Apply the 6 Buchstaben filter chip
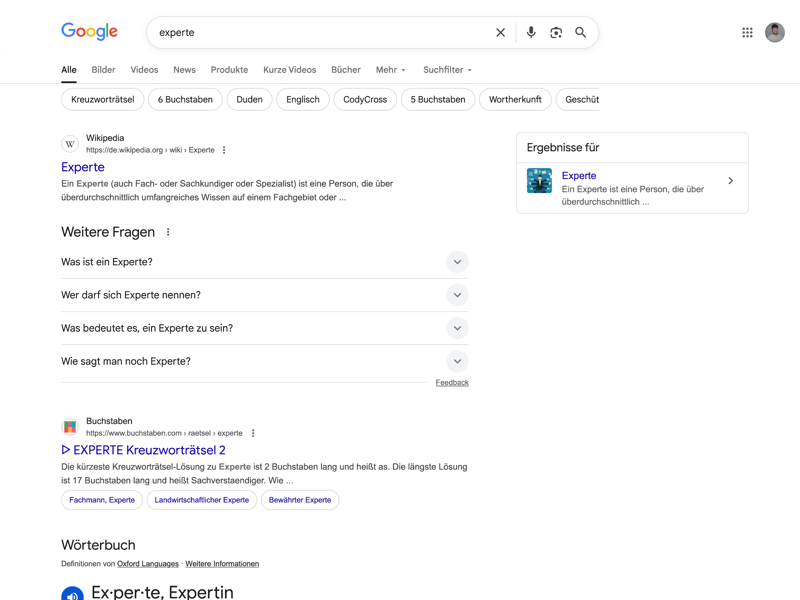 click(185, 99)
